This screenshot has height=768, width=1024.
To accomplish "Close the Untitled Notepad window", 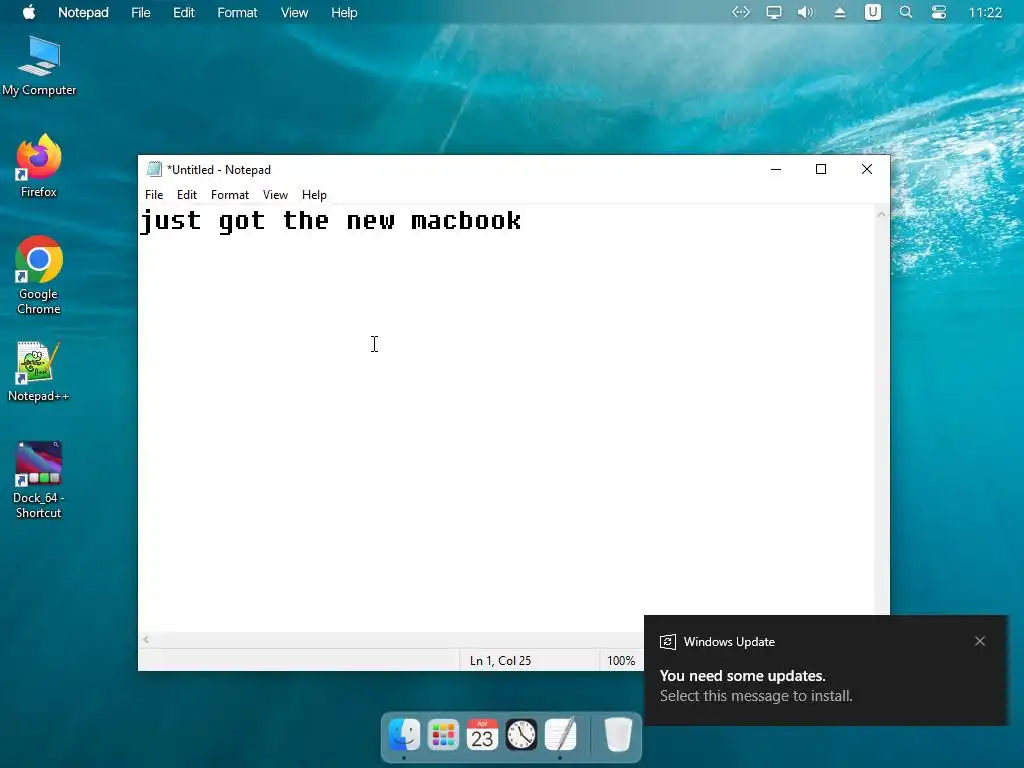I will click(x=867, y=169).
